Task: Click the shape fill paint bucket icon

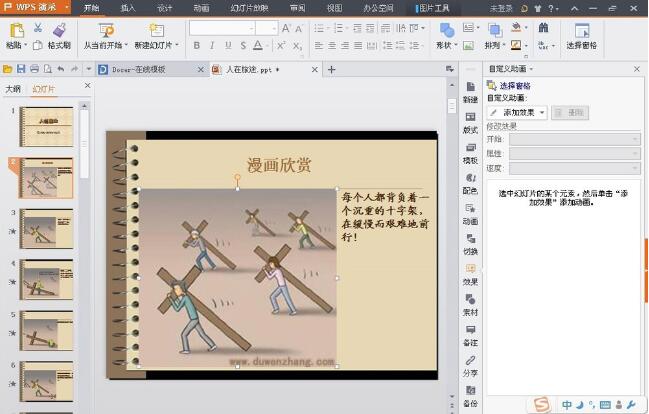Action: 516,27
